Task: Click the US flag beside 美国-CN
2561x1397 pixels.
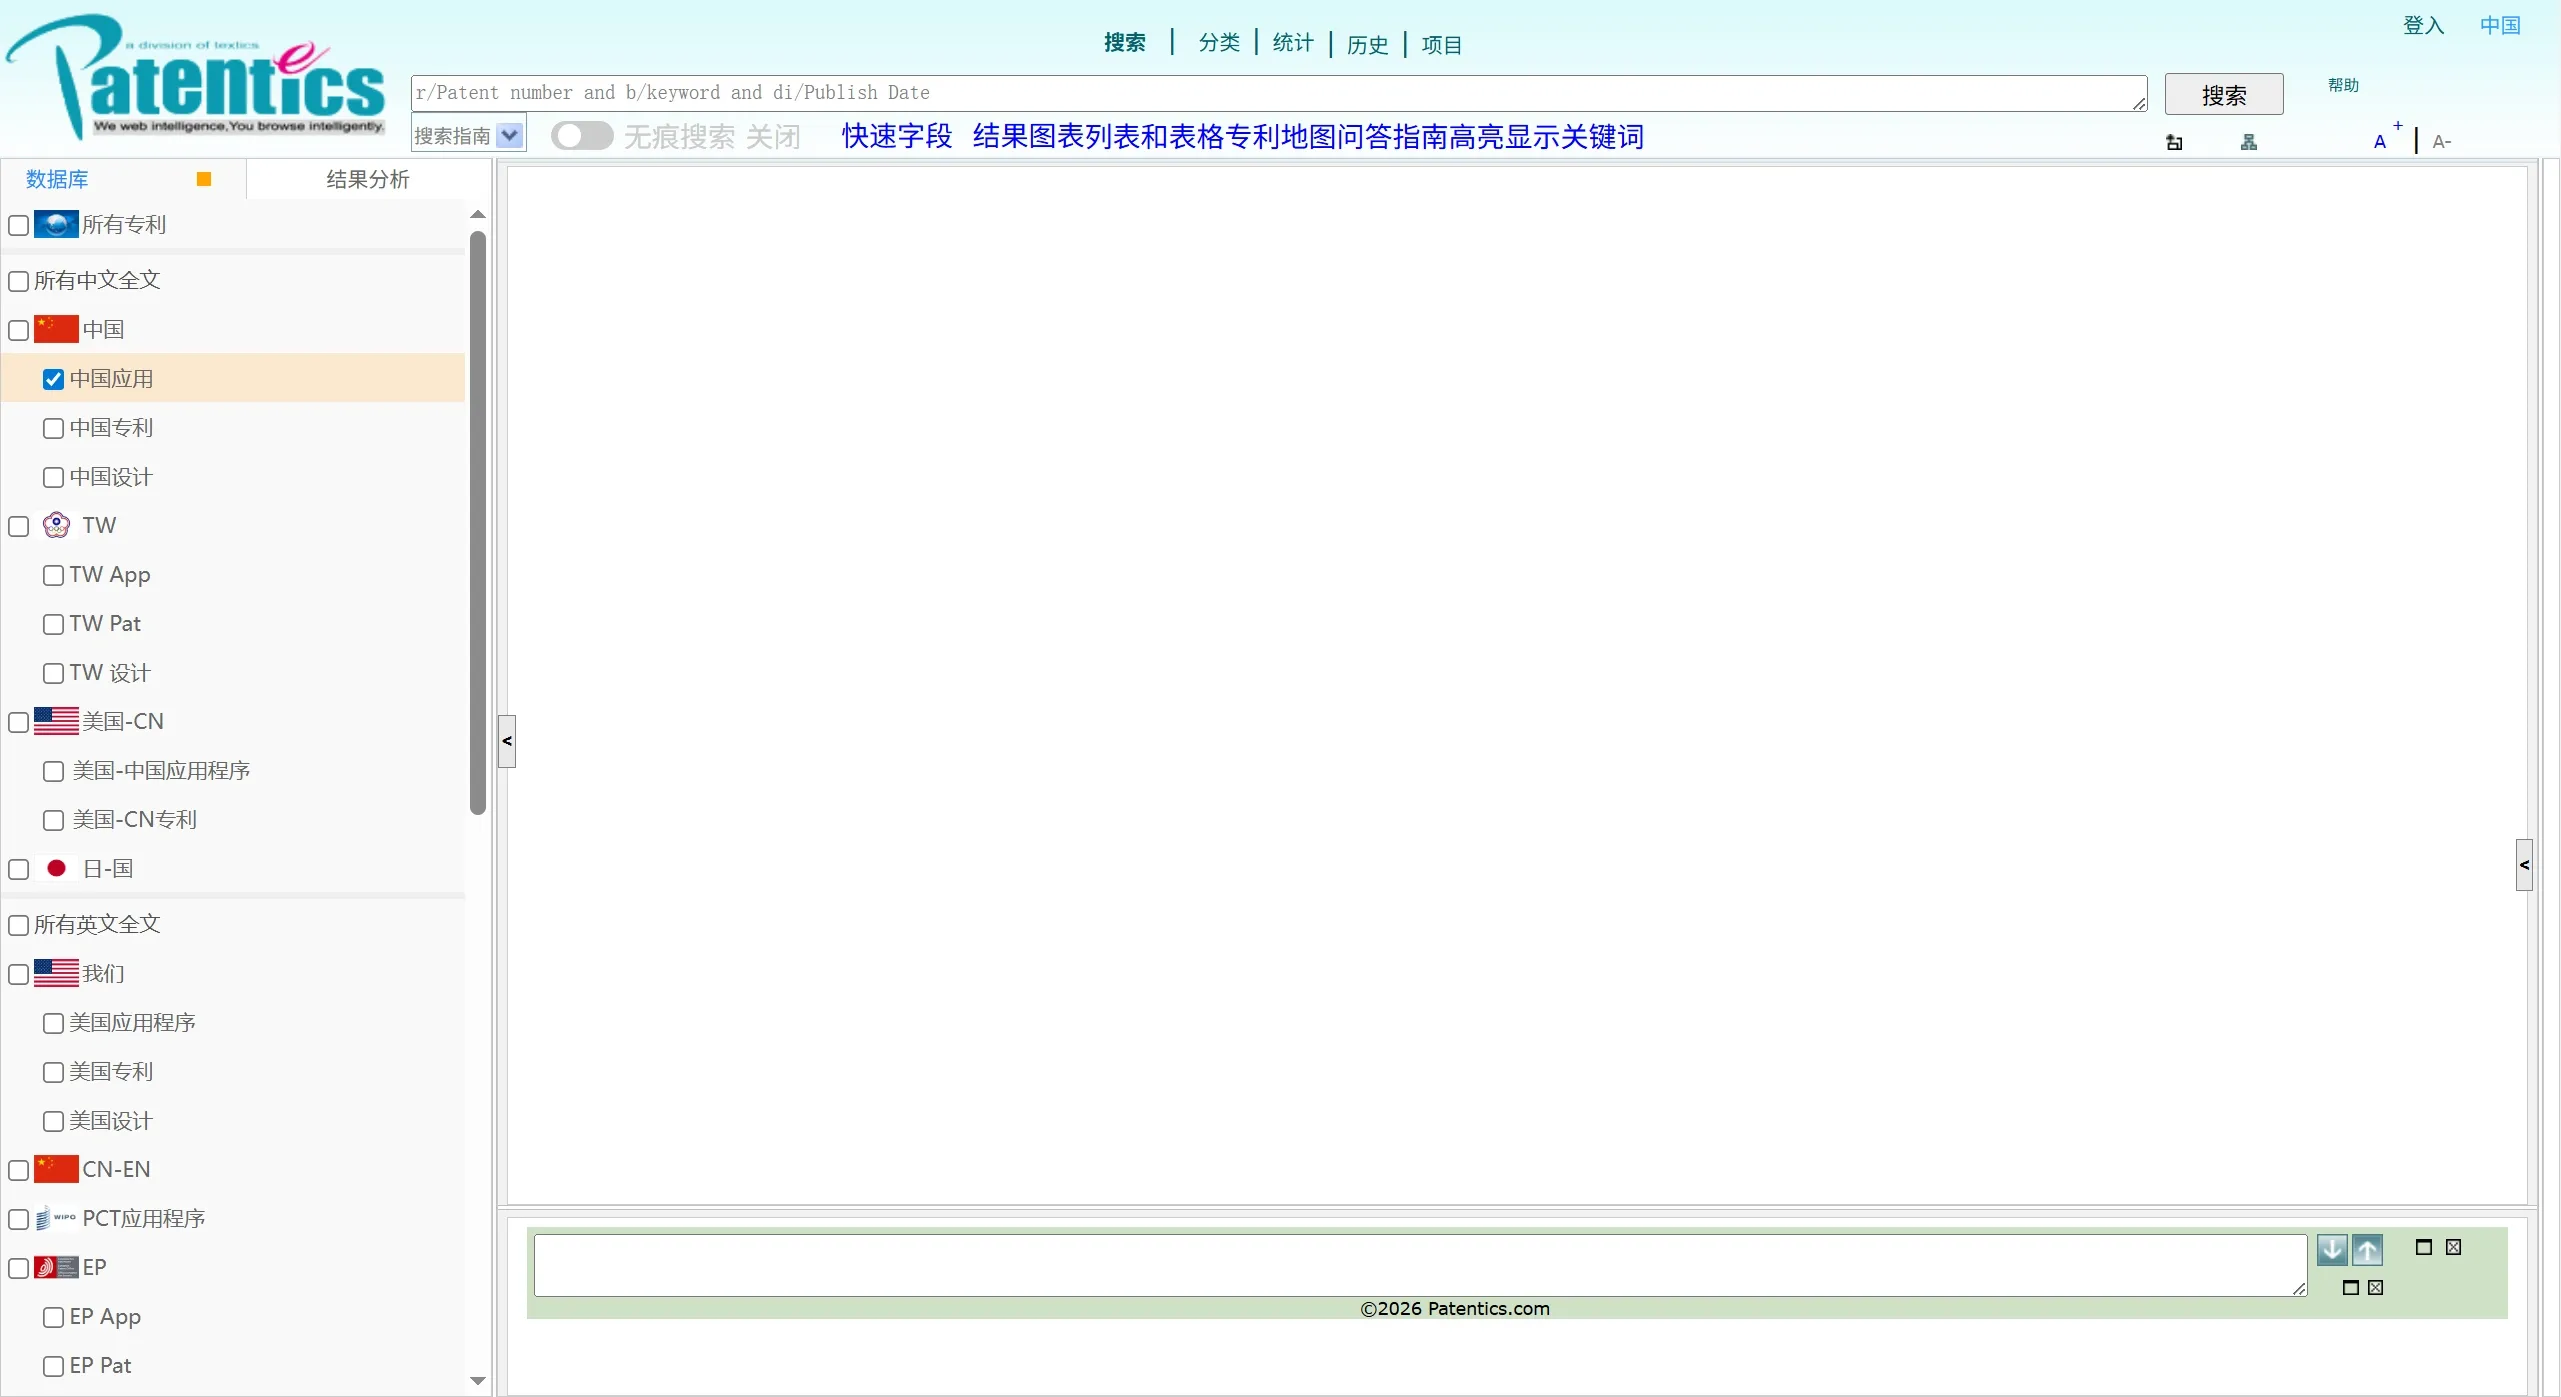Action: click(x=56, y=721)
